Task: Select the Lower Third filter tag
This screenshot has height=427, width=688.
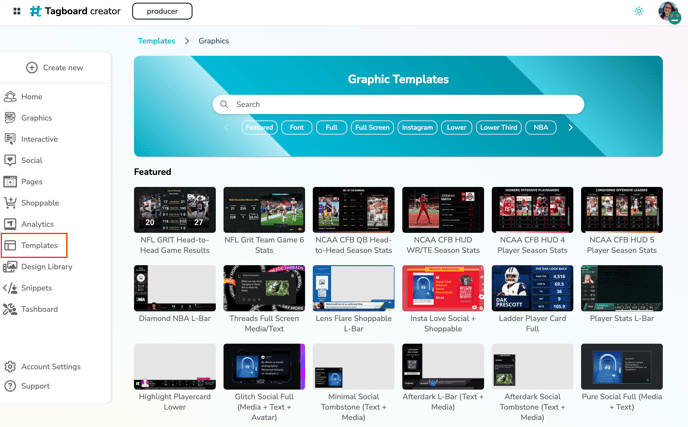Action: [x=498, y=128]
